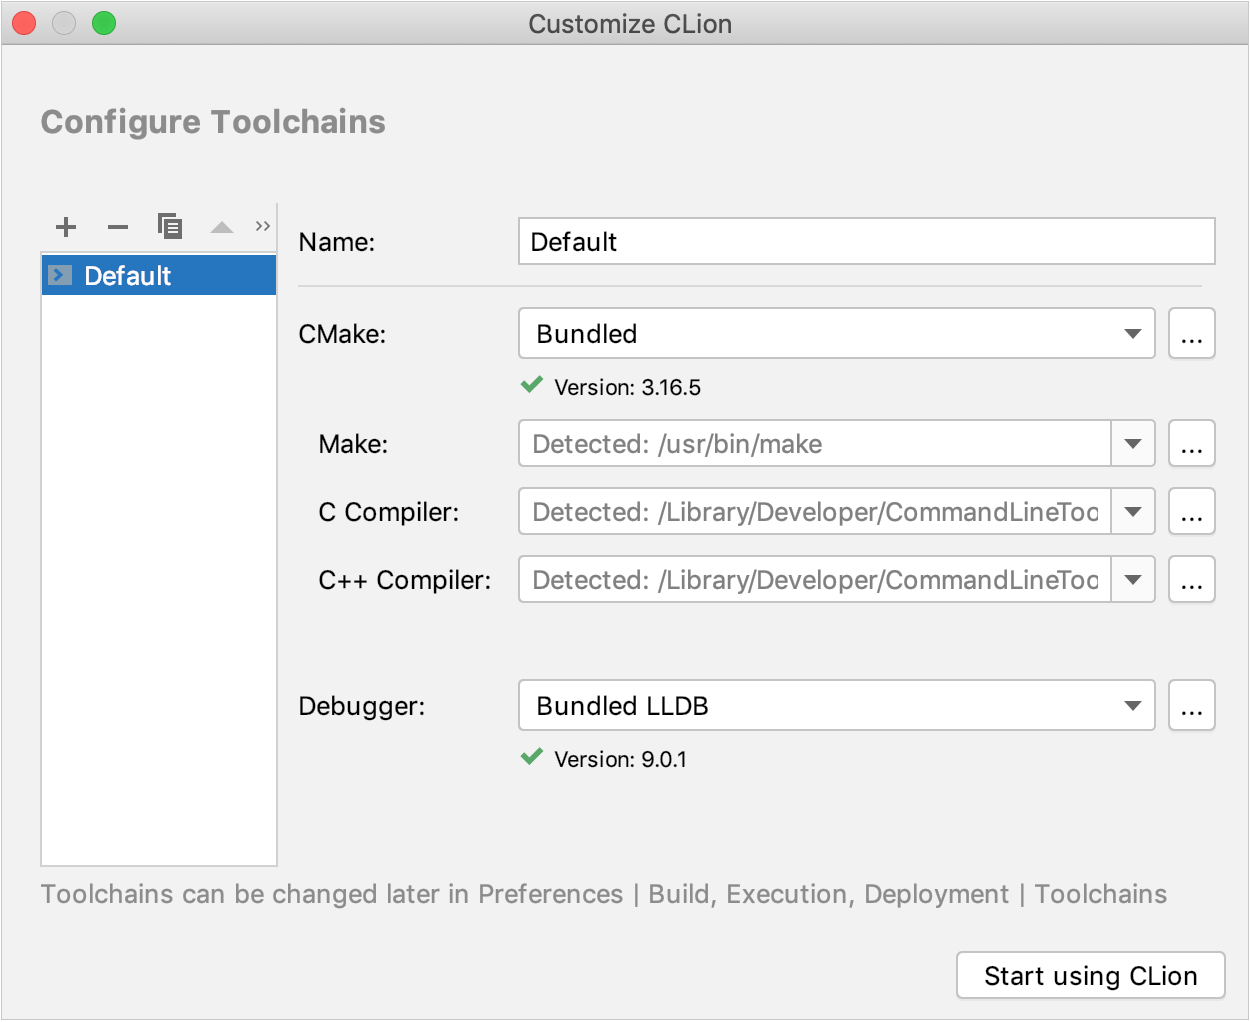Click the toolchain icon beside Default

(60, 275)
